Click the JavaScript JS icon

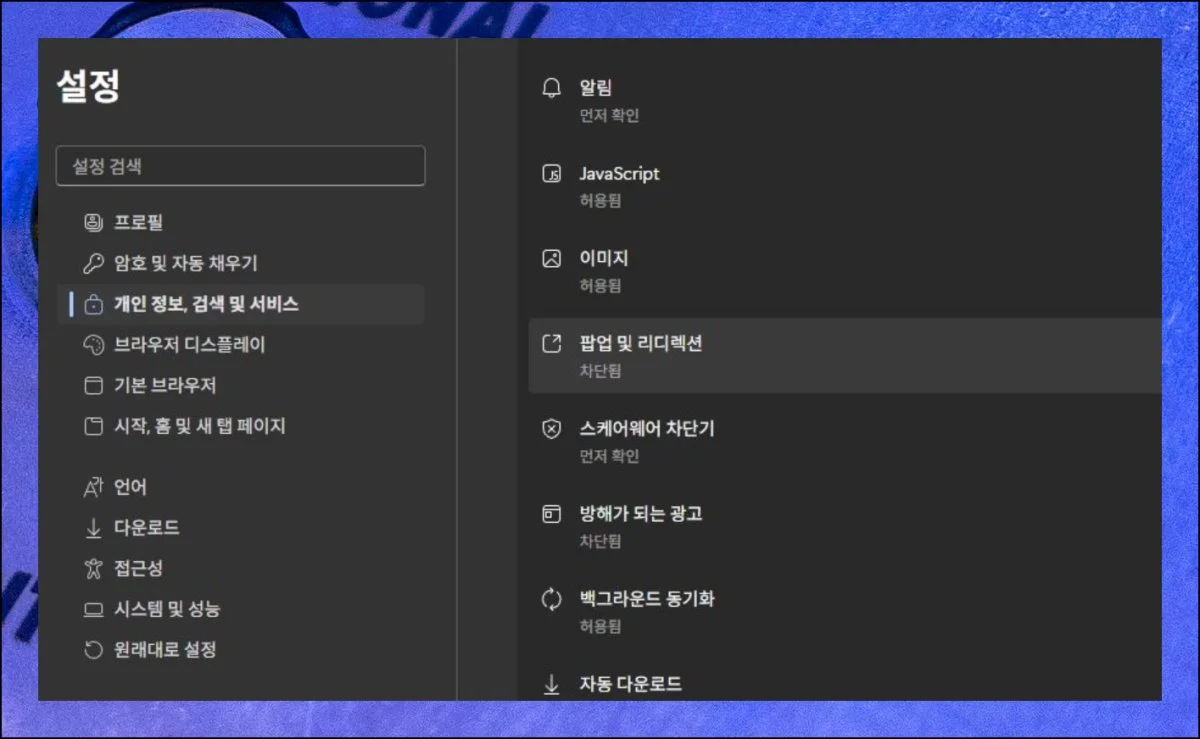pyautogui.click(x=551, y=174)
